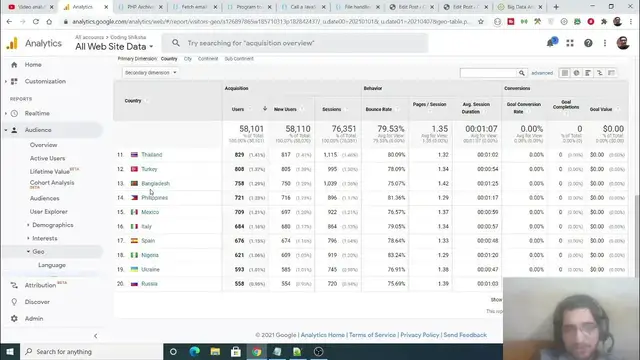This screenshot has width=640, height=360.
Task: Open the Analytics help question mark
Action: (x=588, y=43)
